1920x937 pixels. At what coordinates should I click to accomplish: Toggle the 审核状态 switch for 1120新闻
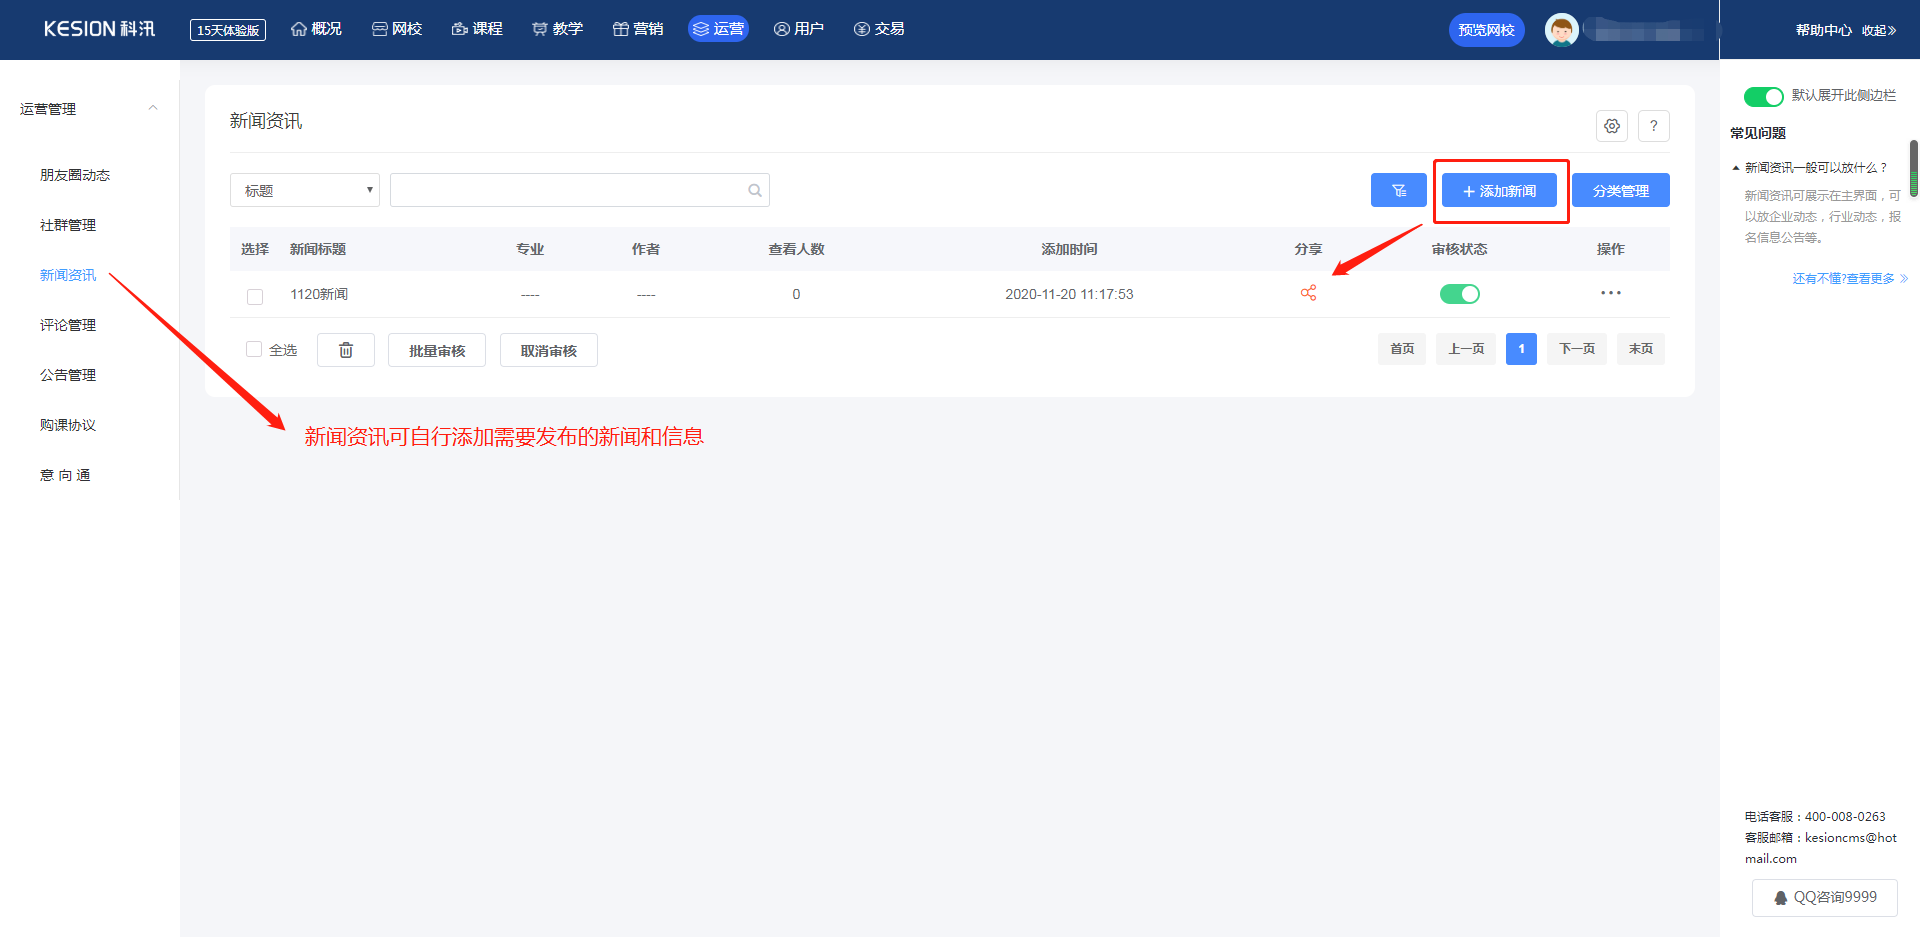pos(1459,293)
